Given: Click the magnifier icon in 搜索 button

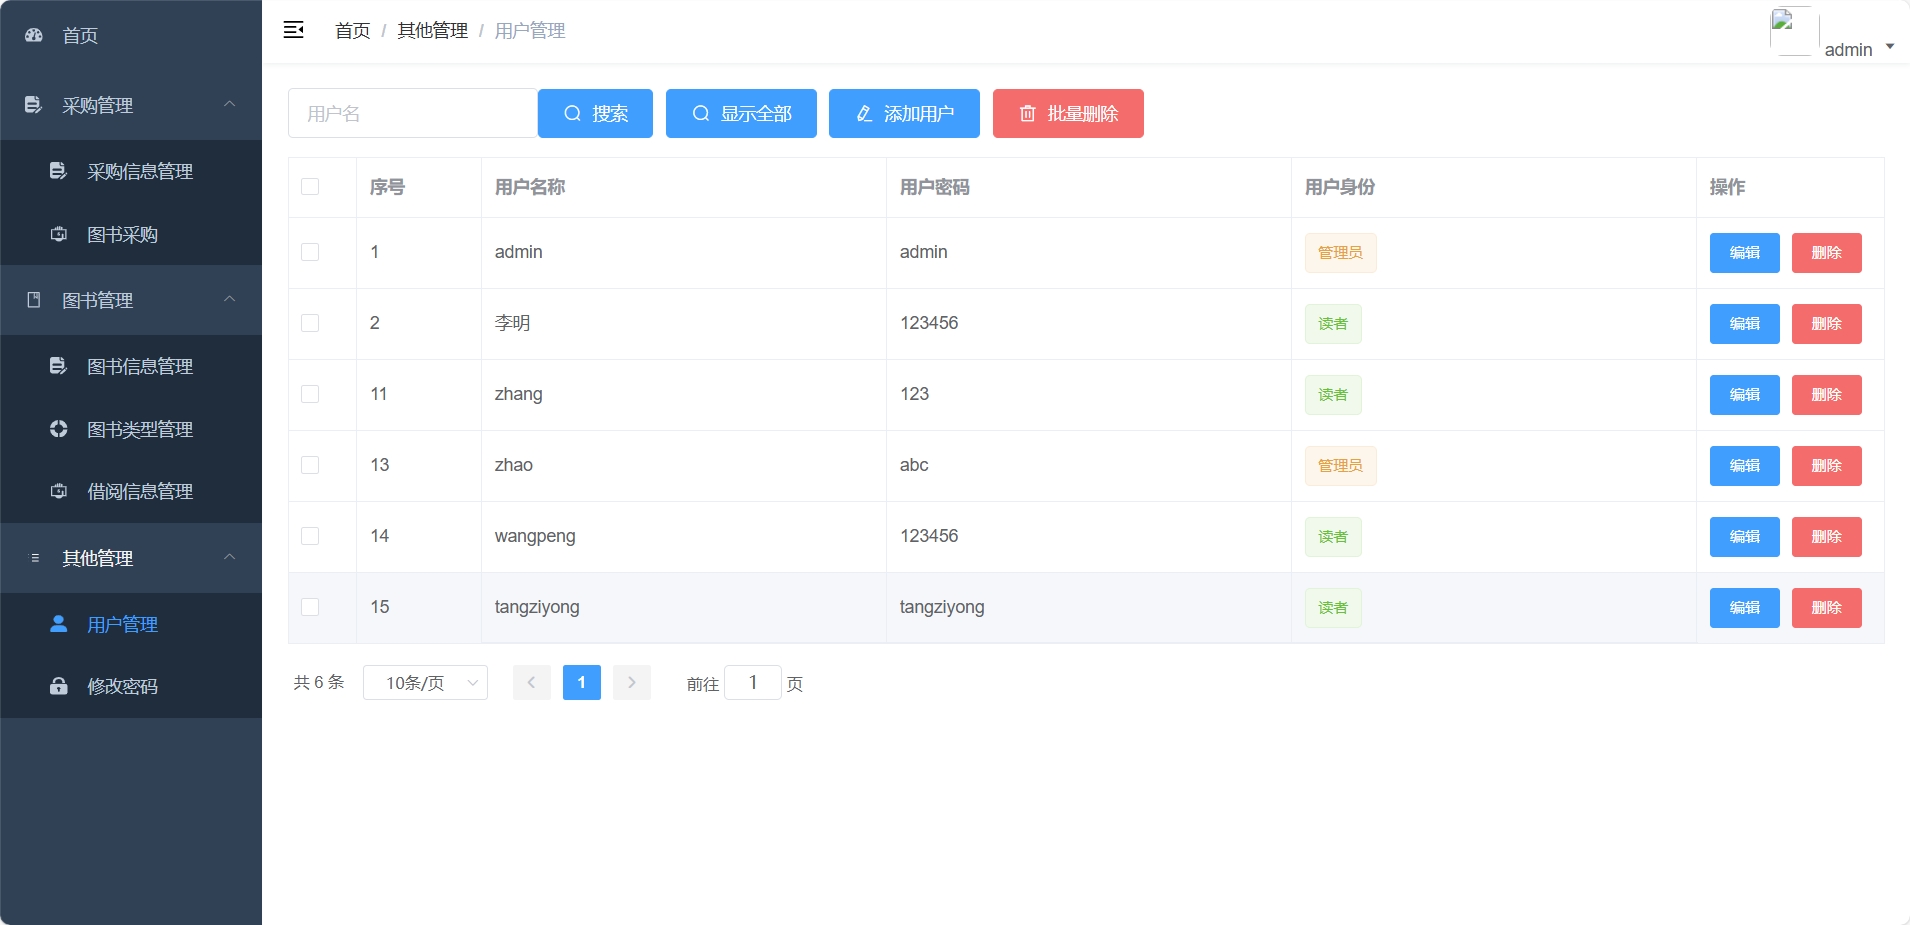Looking at the screenshot, I should point(573,113).
